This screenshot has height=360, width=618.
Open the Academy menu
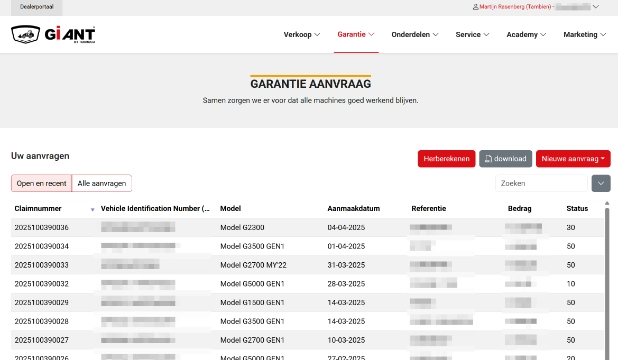tap(526, 35)
